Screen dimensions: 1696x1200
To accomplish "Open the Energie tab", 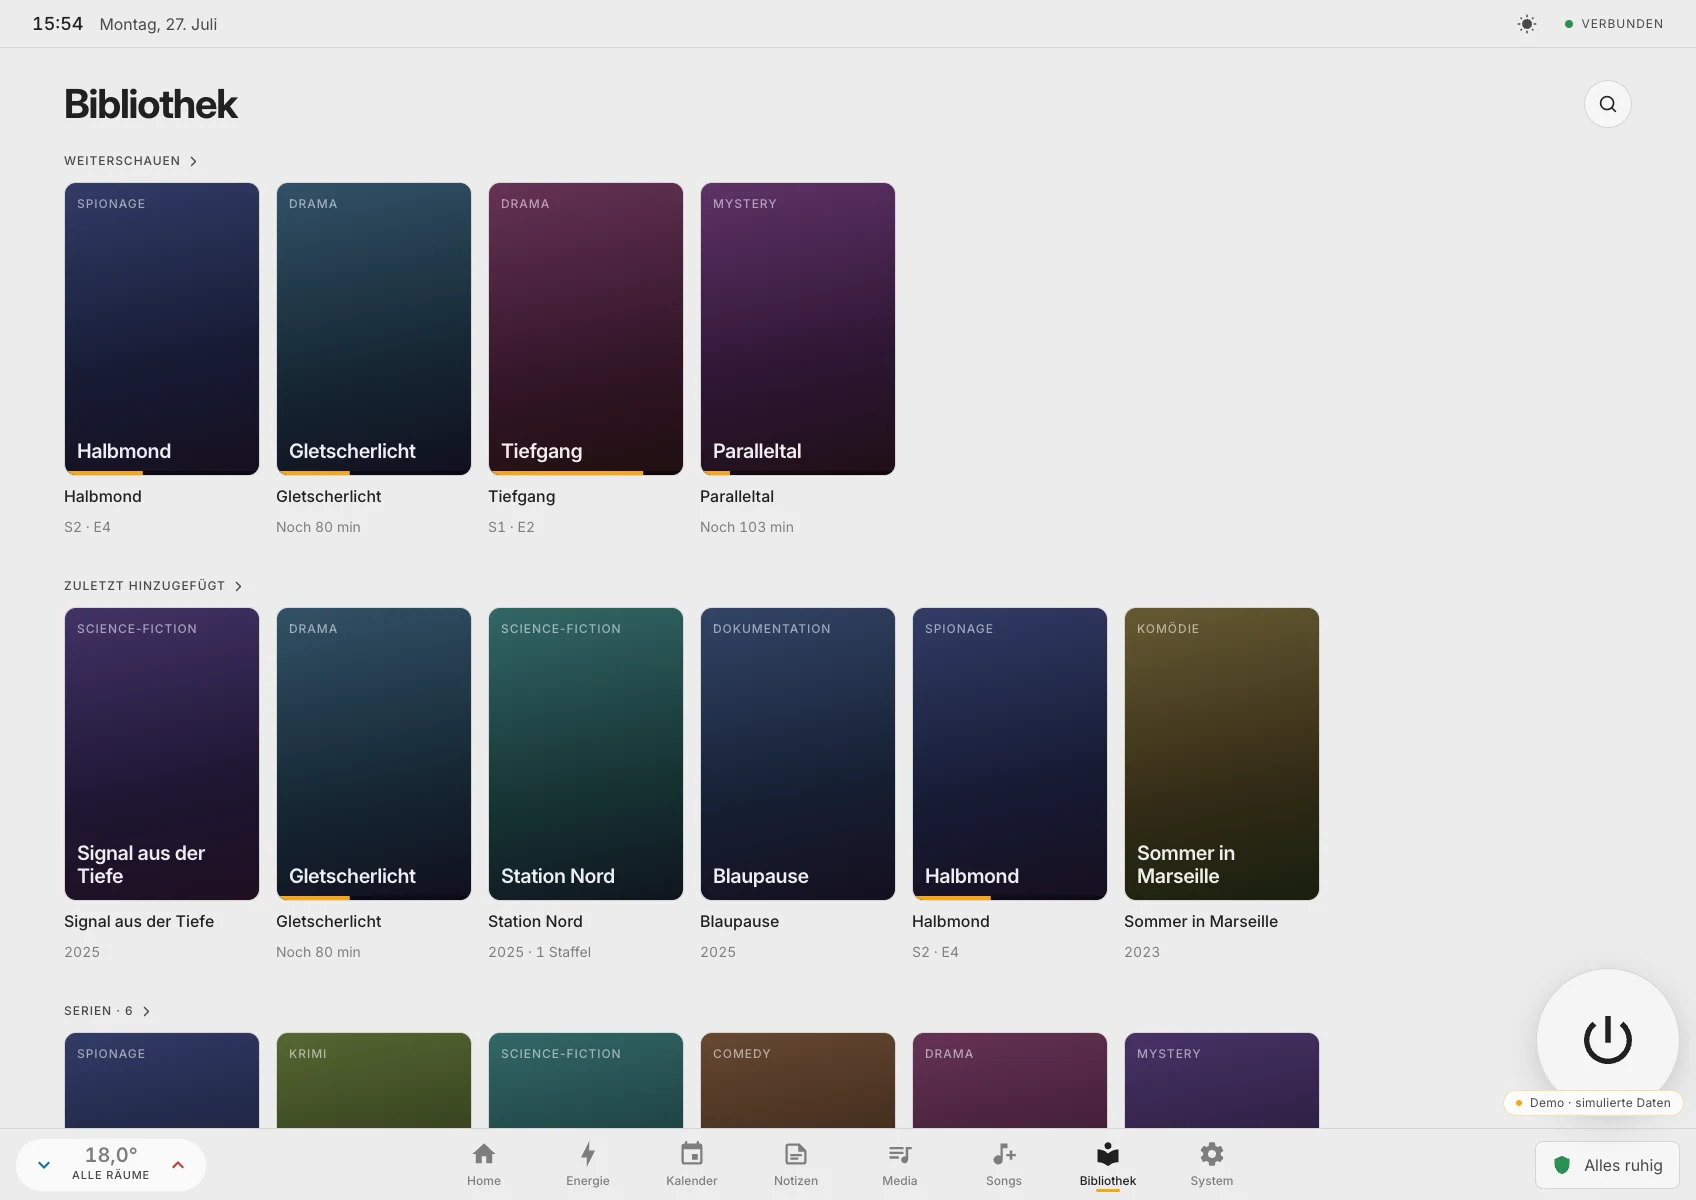I will click(x=588, y=1164).
